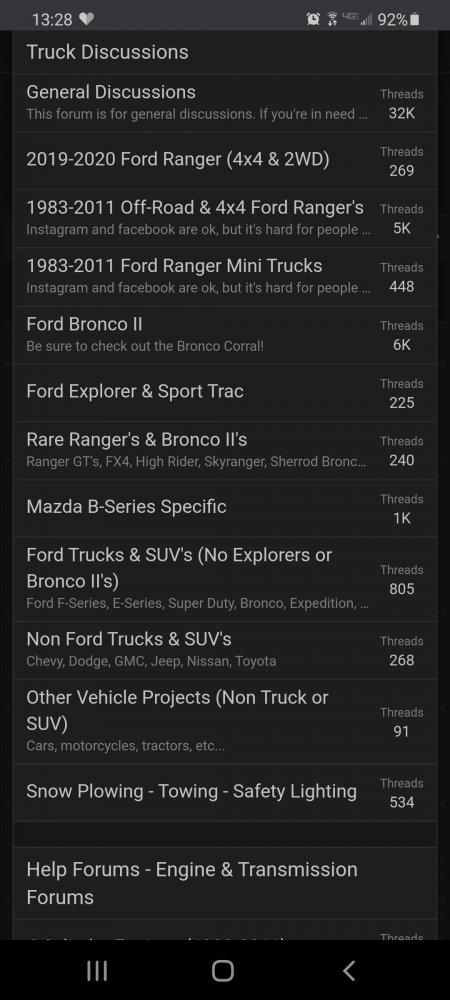450x1000 pixels.
Task: Tap the battery icon in status bar
Action: point(415,20)
